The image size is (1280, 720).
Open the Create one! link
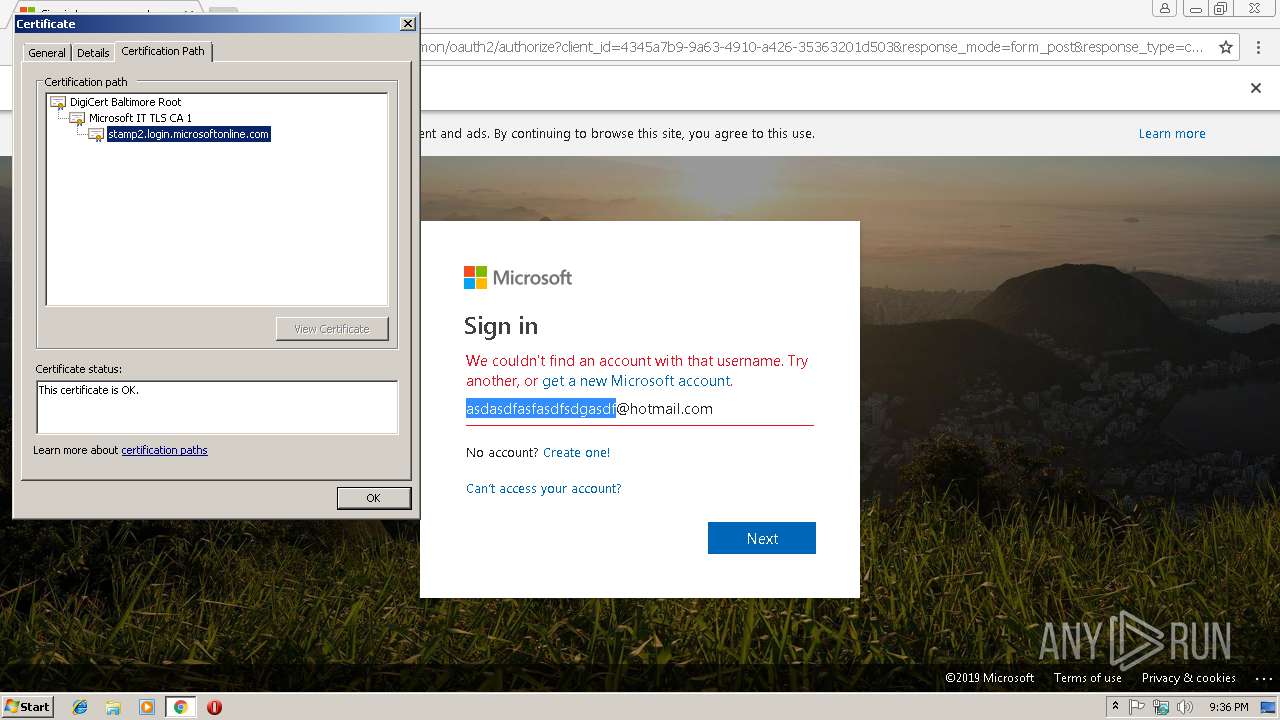pyautogui.click(x=576, y=453)
